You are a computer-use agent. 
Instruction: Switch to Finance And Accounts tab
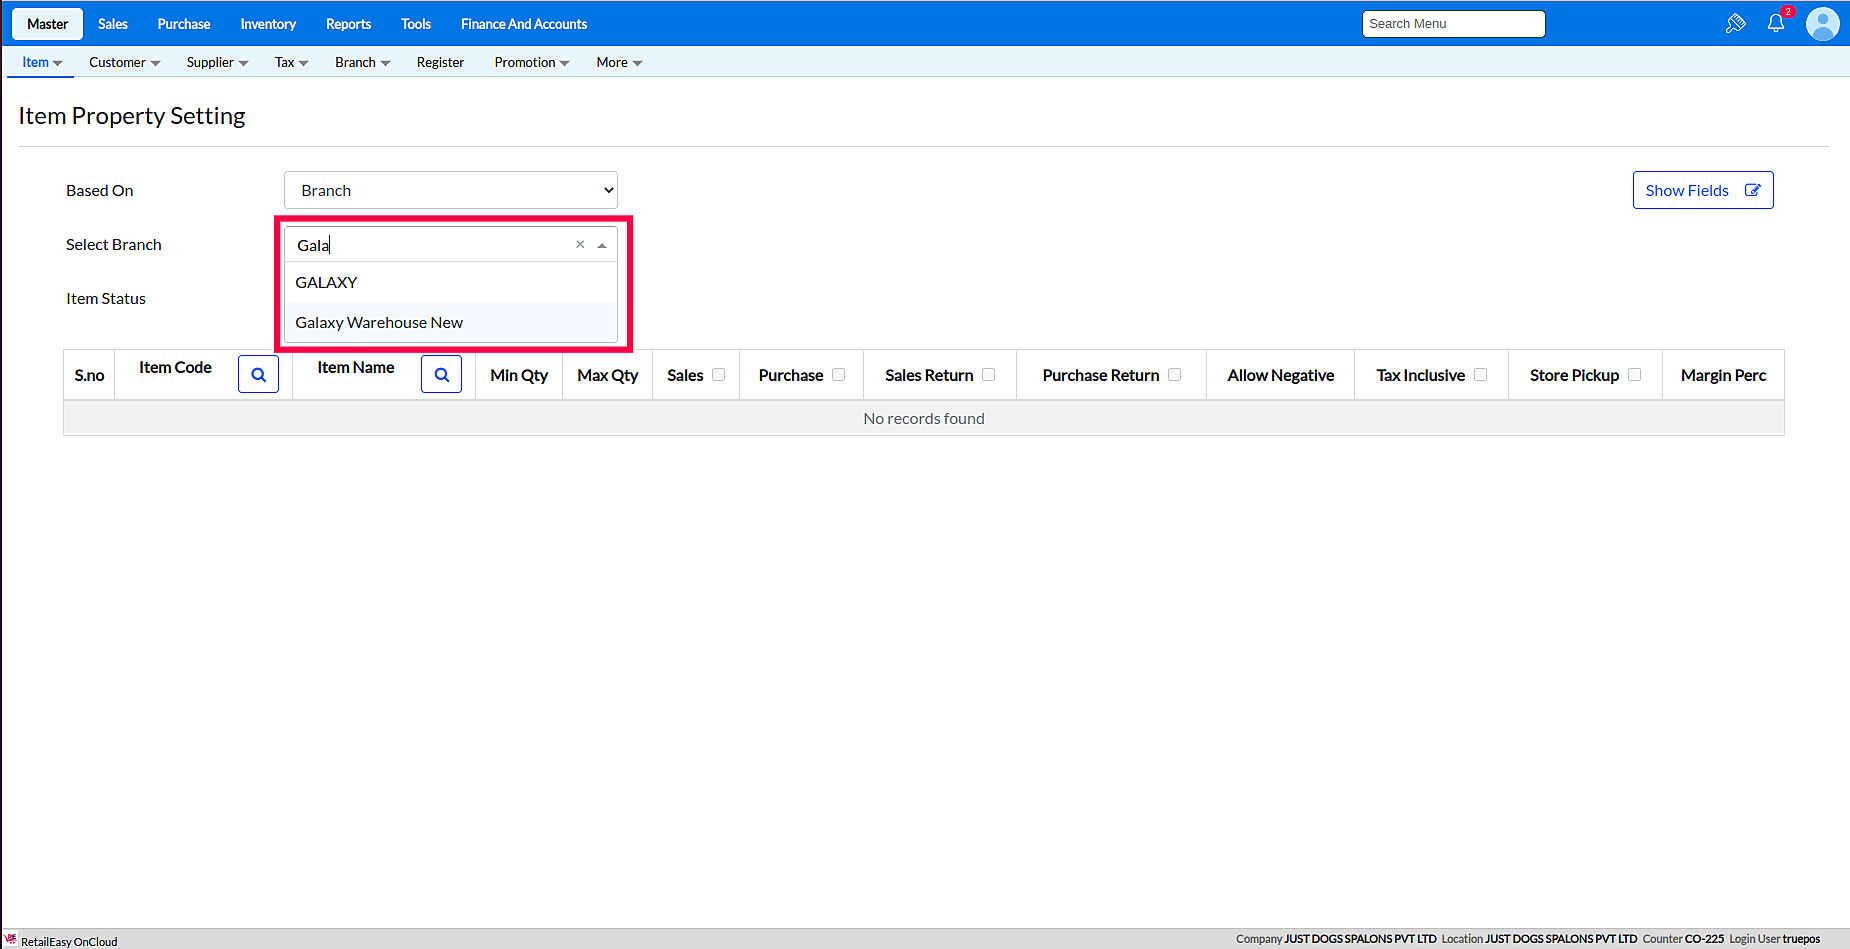pos(524,24)
